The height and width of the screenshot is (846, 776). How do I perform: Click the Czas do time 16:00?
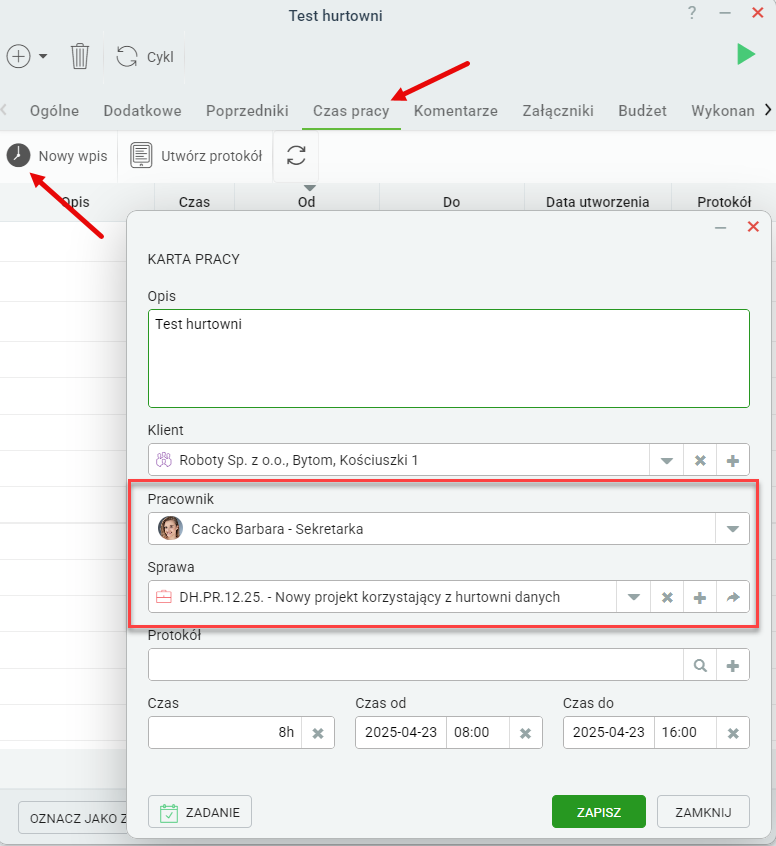685,732
